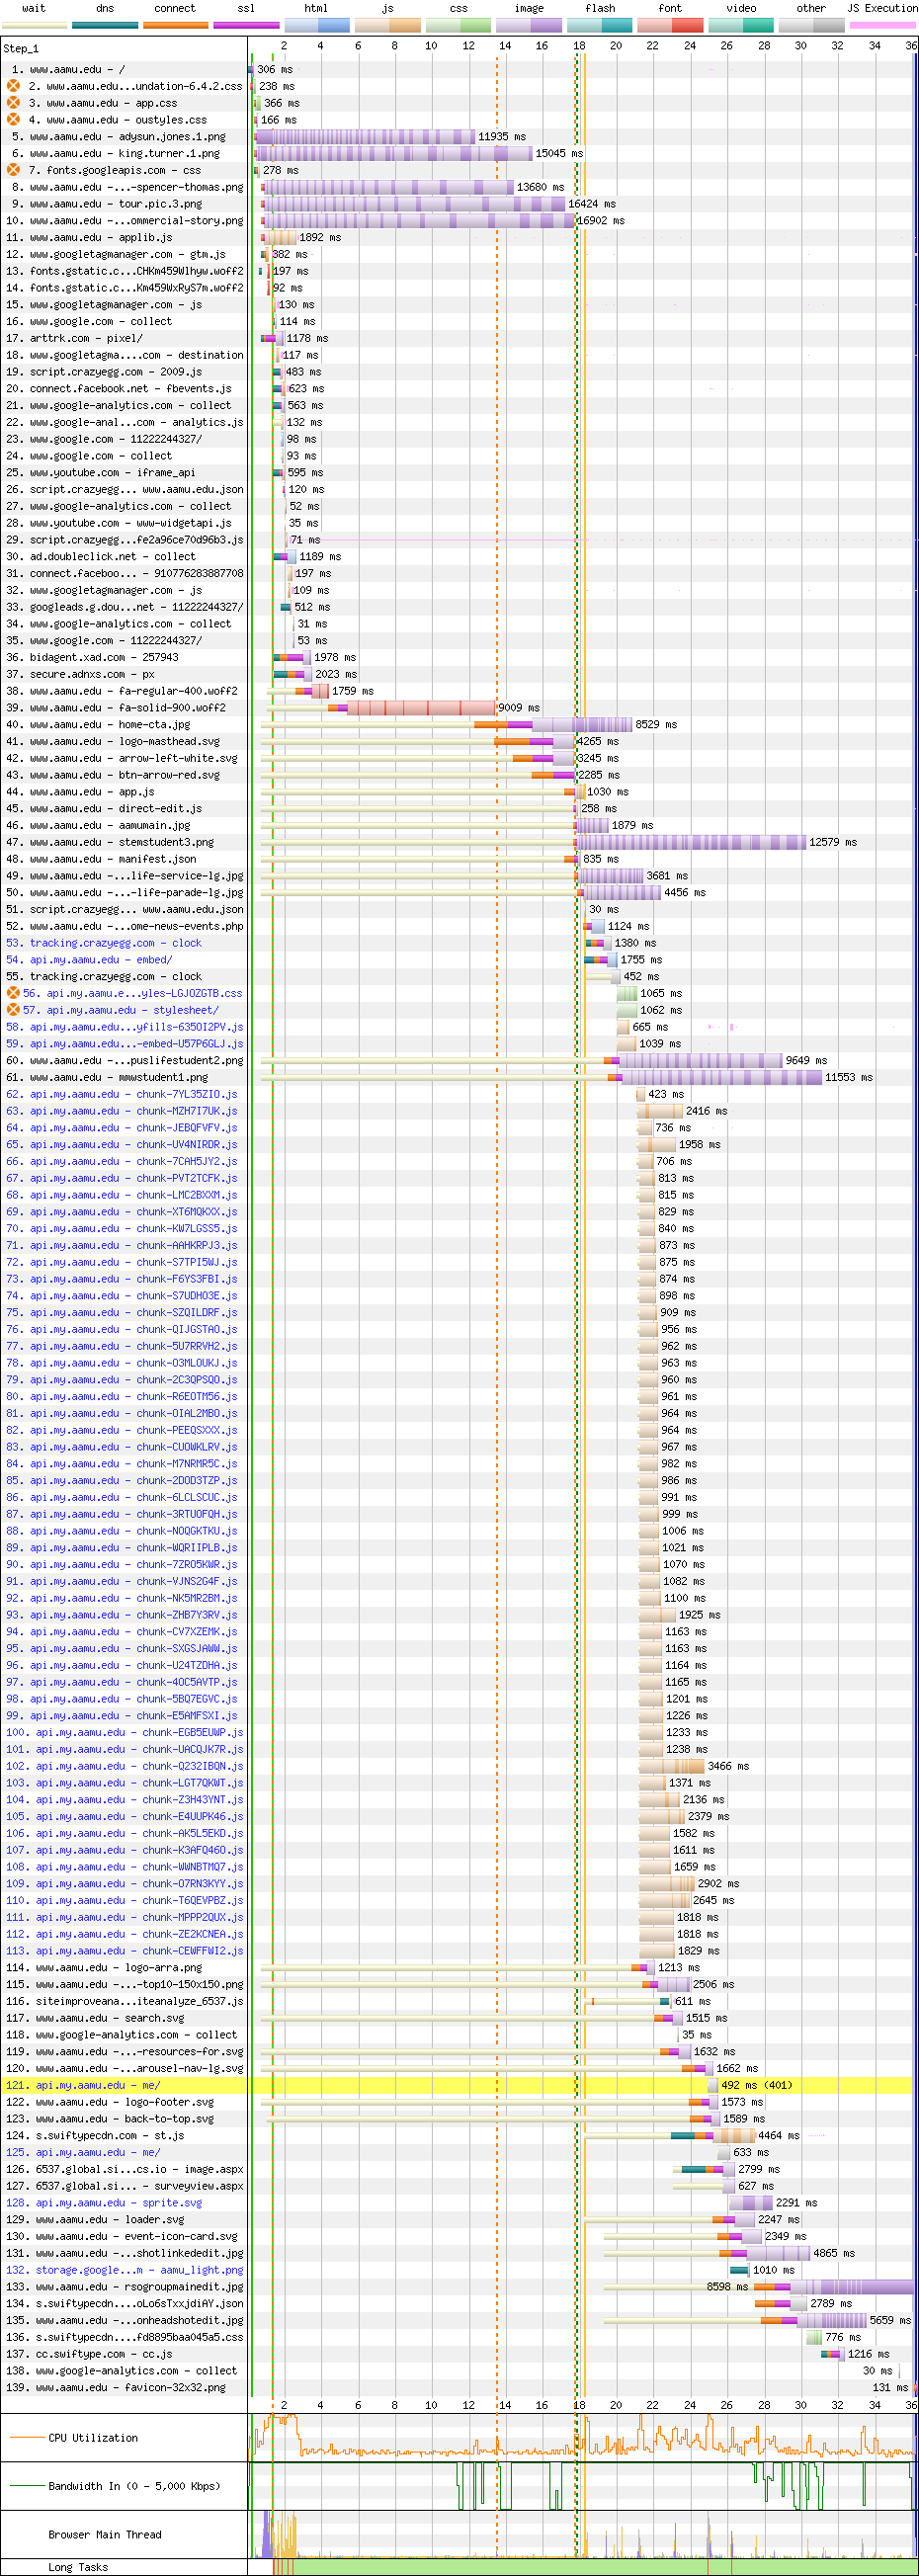Click the 16902 ms timing label
919x2576 pixels.
(x=600, y=221)
